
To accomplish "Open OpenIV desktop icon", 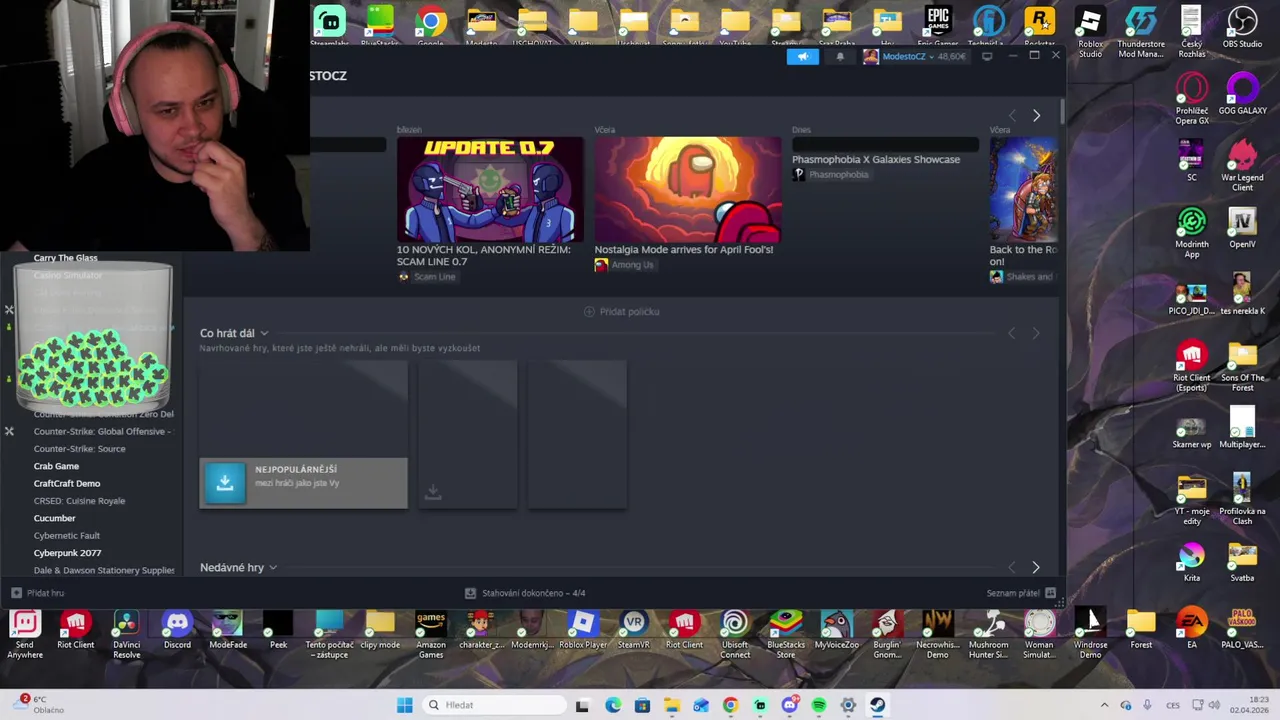I will [x=1242, y=227].
